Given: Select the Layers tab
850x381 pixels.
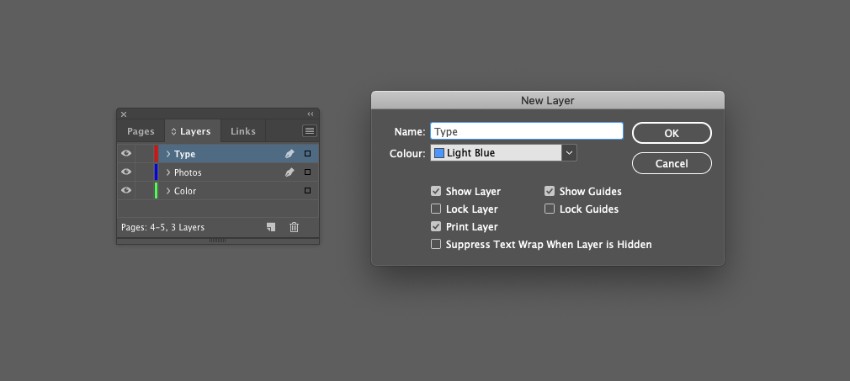Looking at the screenshot, I should pyautogui.click(x=192, y=132).
